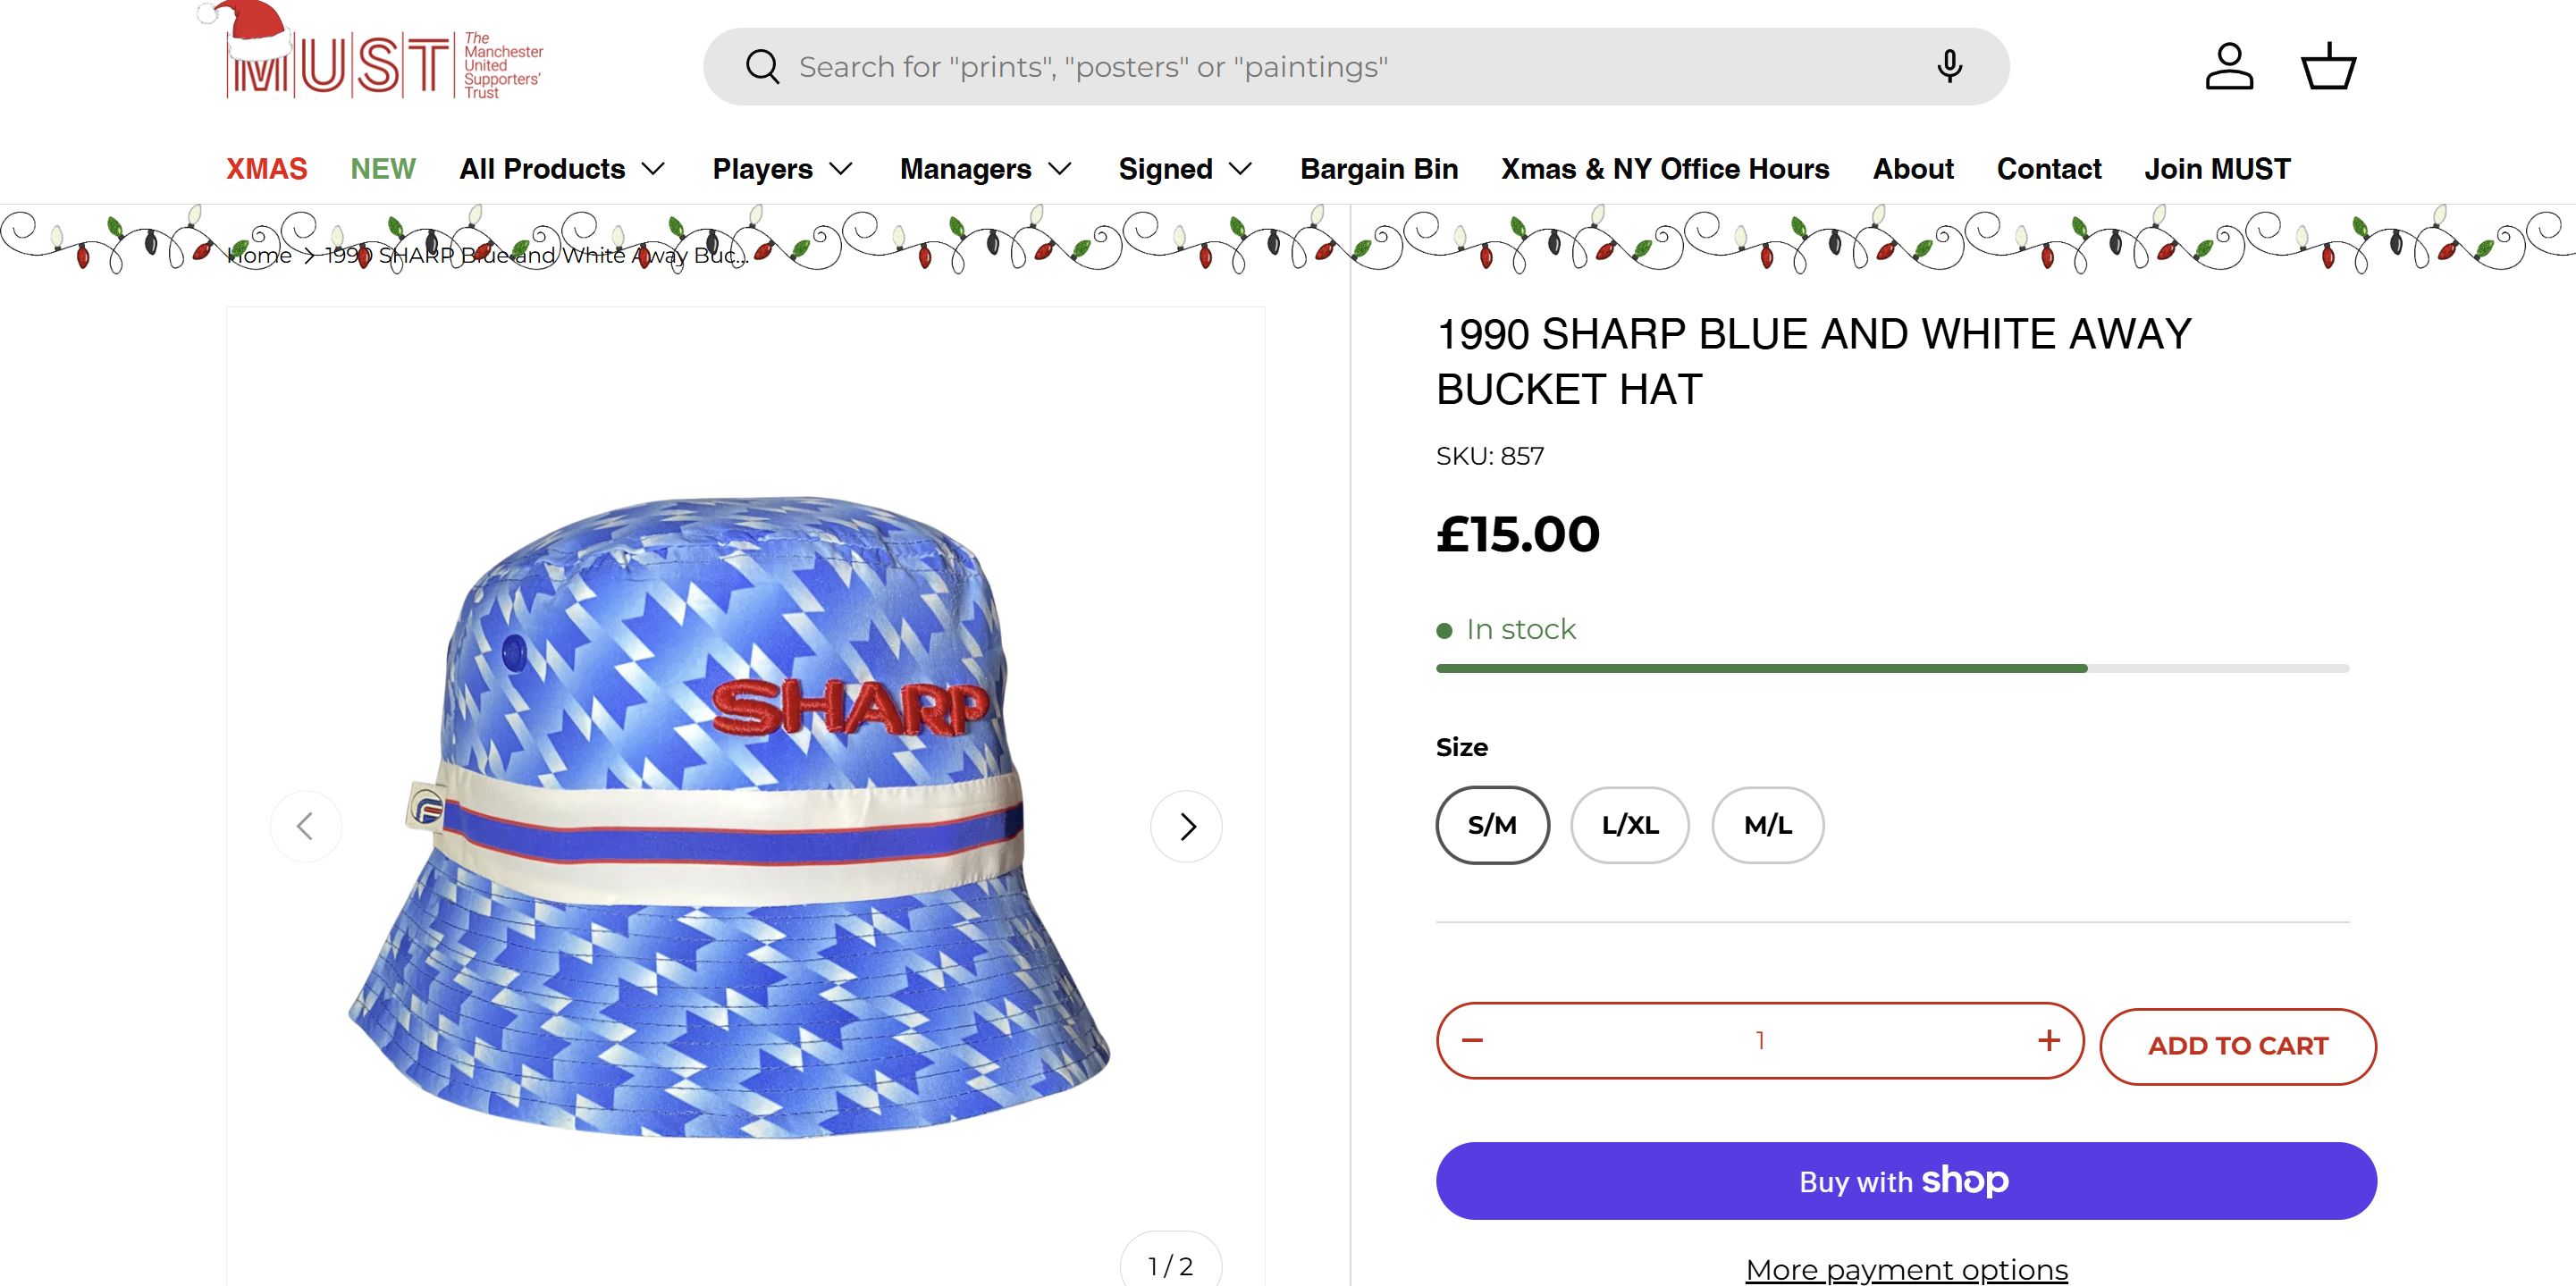Open the account profile icon

click(2229, 67)
